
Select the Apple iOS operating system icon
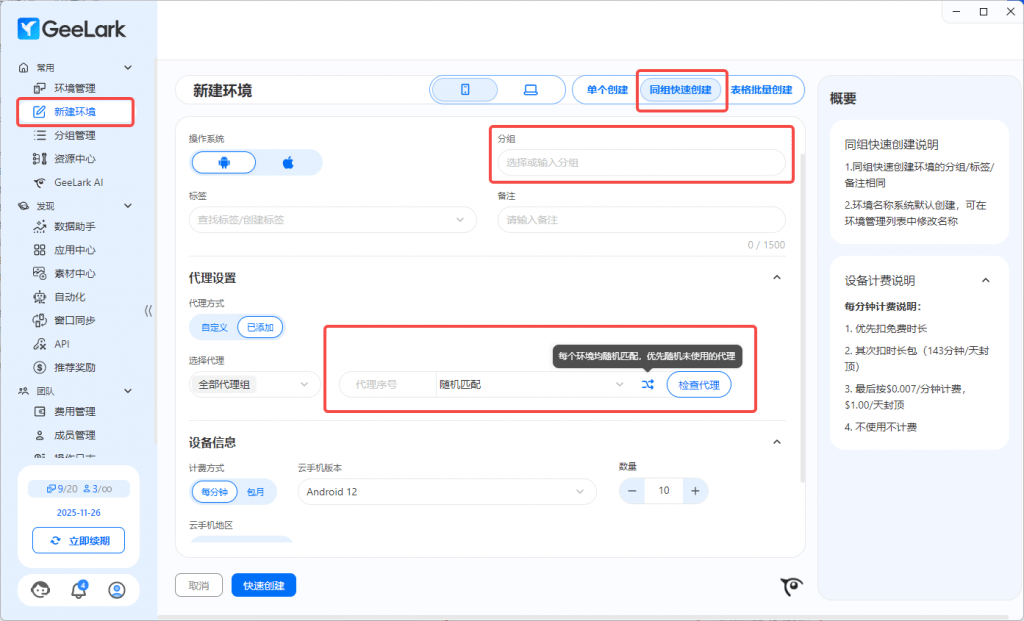pyautogui.click(x=288, y=162)
